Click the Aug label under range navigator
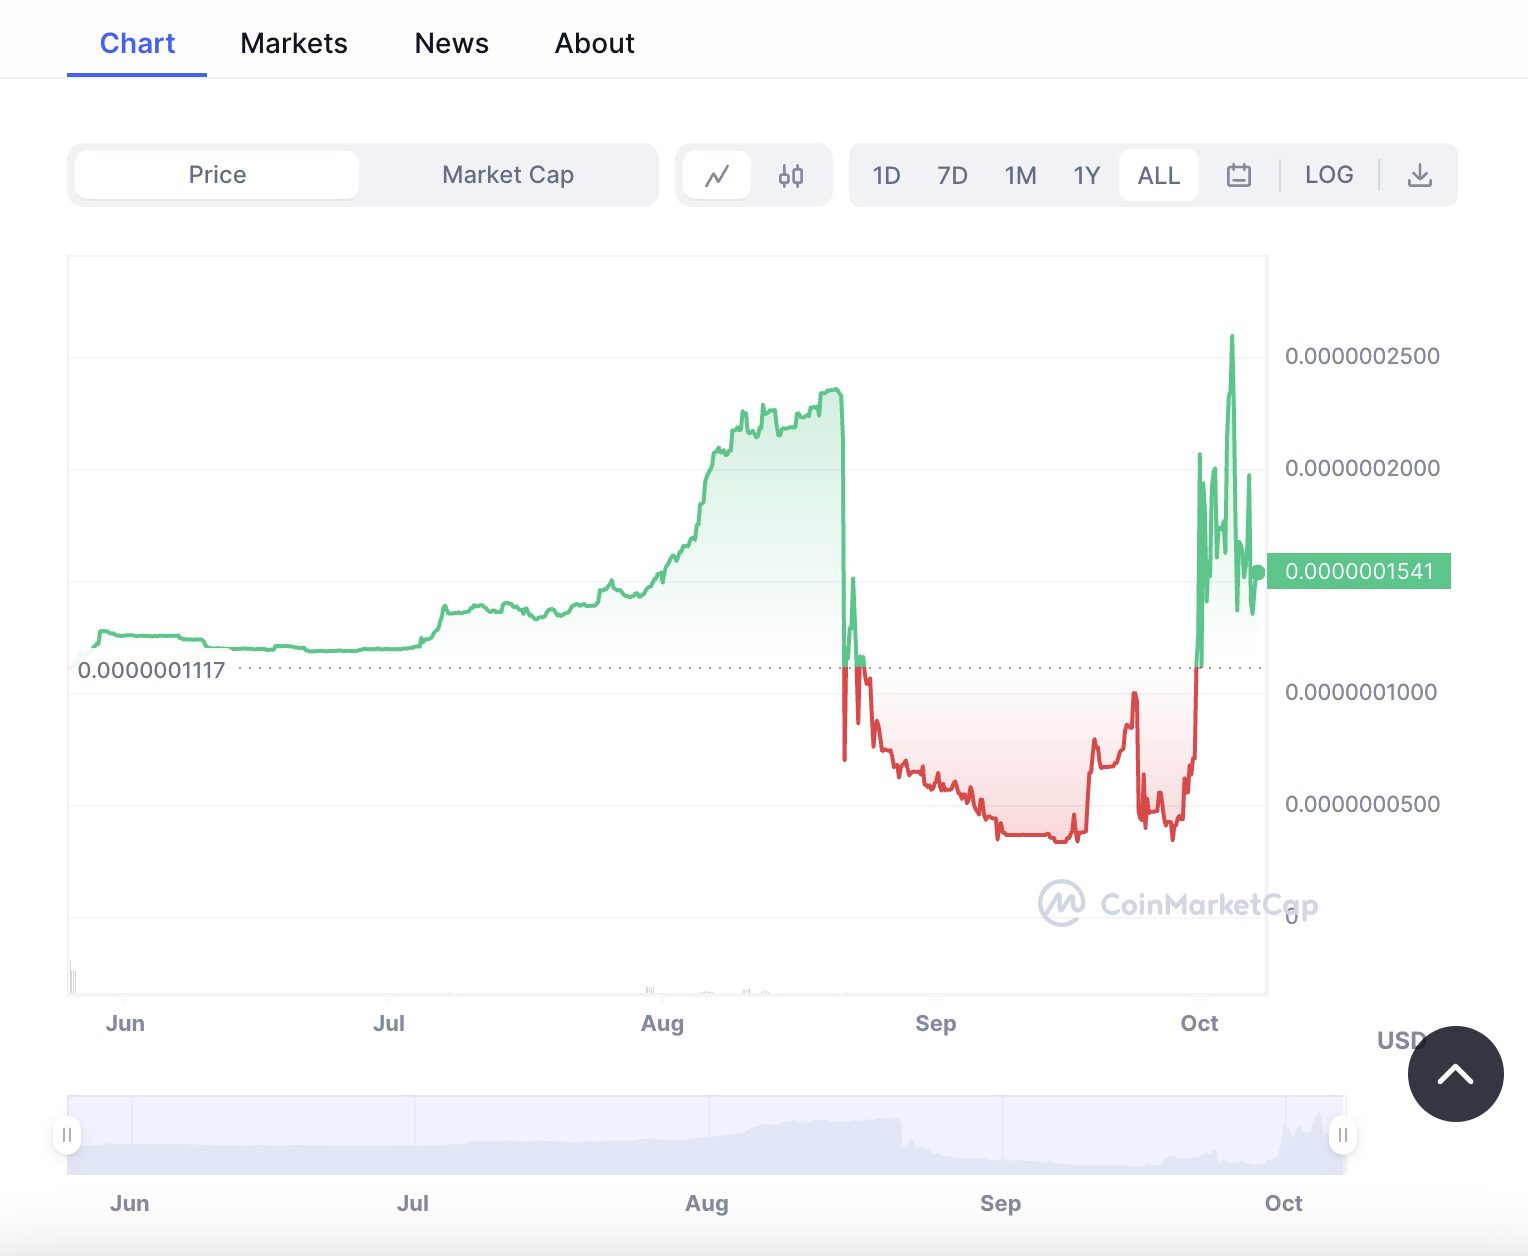Viewport: 1528px width, 1256px height. pos(707,1203)
